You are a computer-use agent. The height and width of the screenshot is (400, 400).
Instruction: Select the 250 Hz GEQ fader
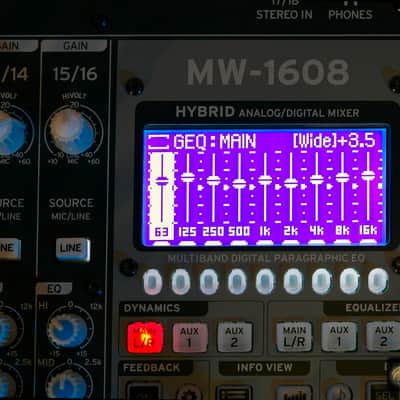[x=213, y=180]
